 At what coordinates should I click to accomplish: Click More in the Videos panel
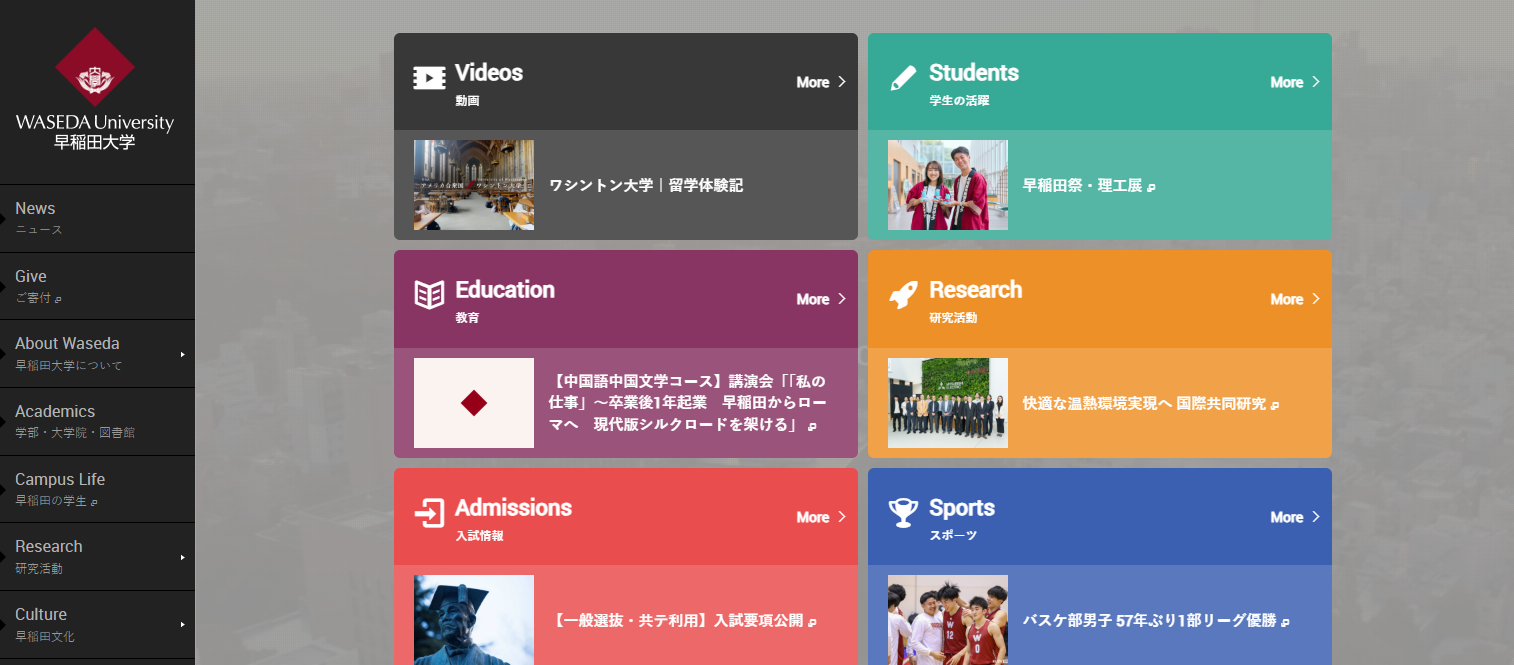(820, 82)
